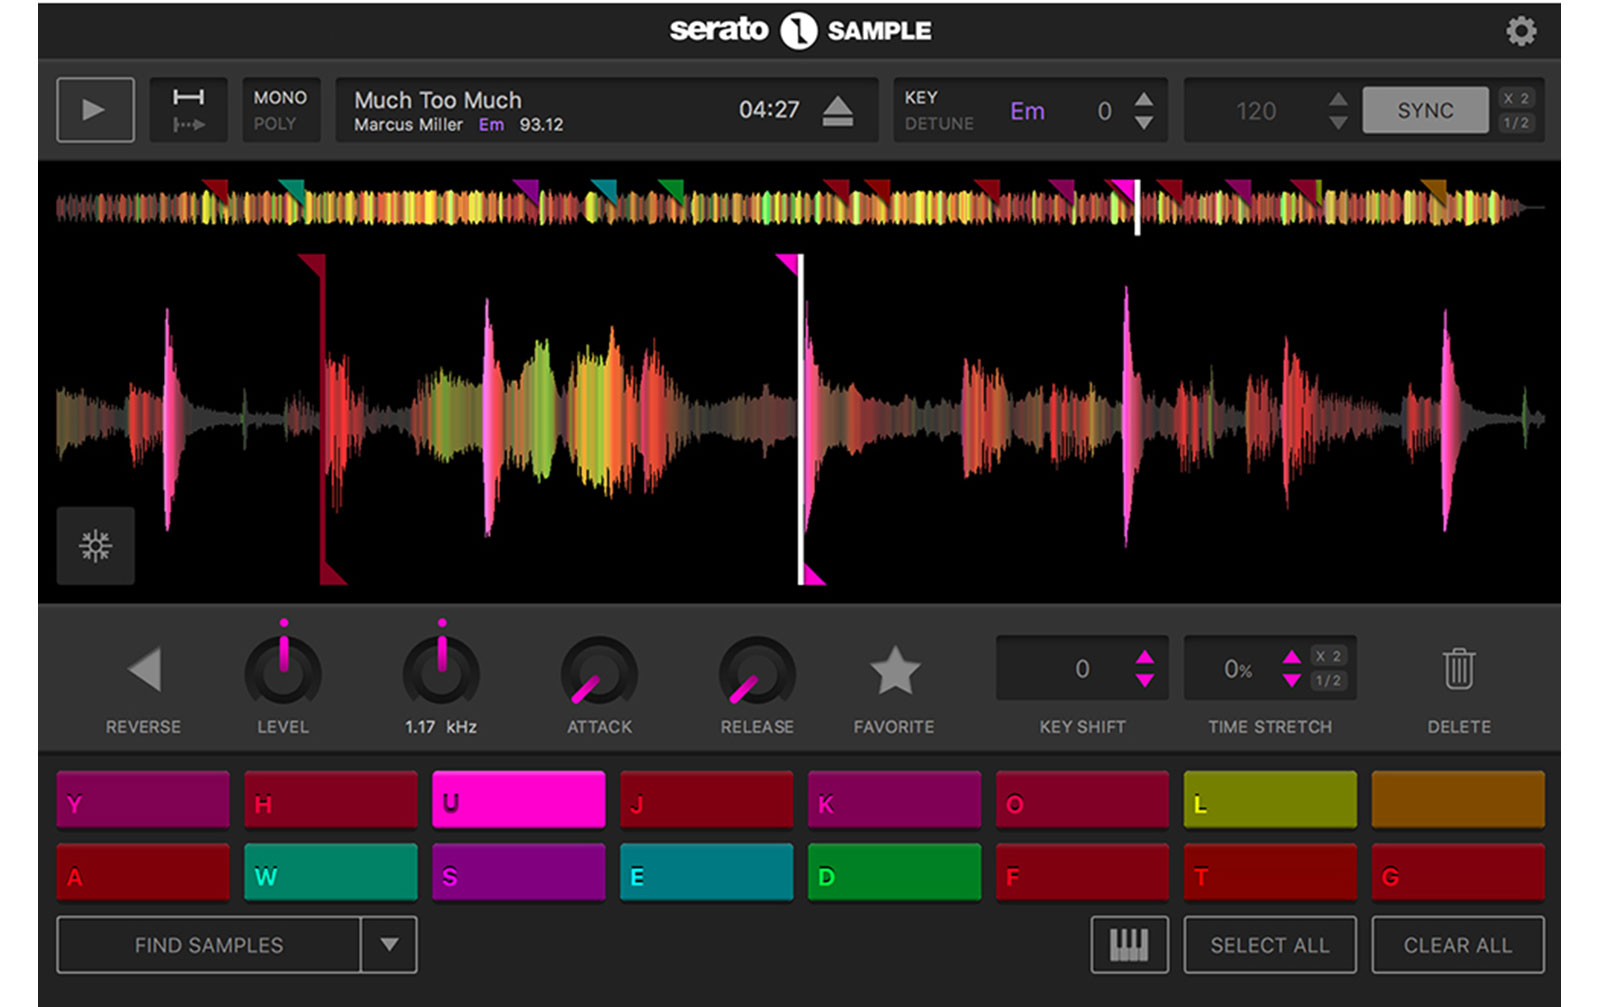Image resolution: width=1600 pixels, height=1007 pixels.
Task: Open the settings gear
Action: 1521,31
